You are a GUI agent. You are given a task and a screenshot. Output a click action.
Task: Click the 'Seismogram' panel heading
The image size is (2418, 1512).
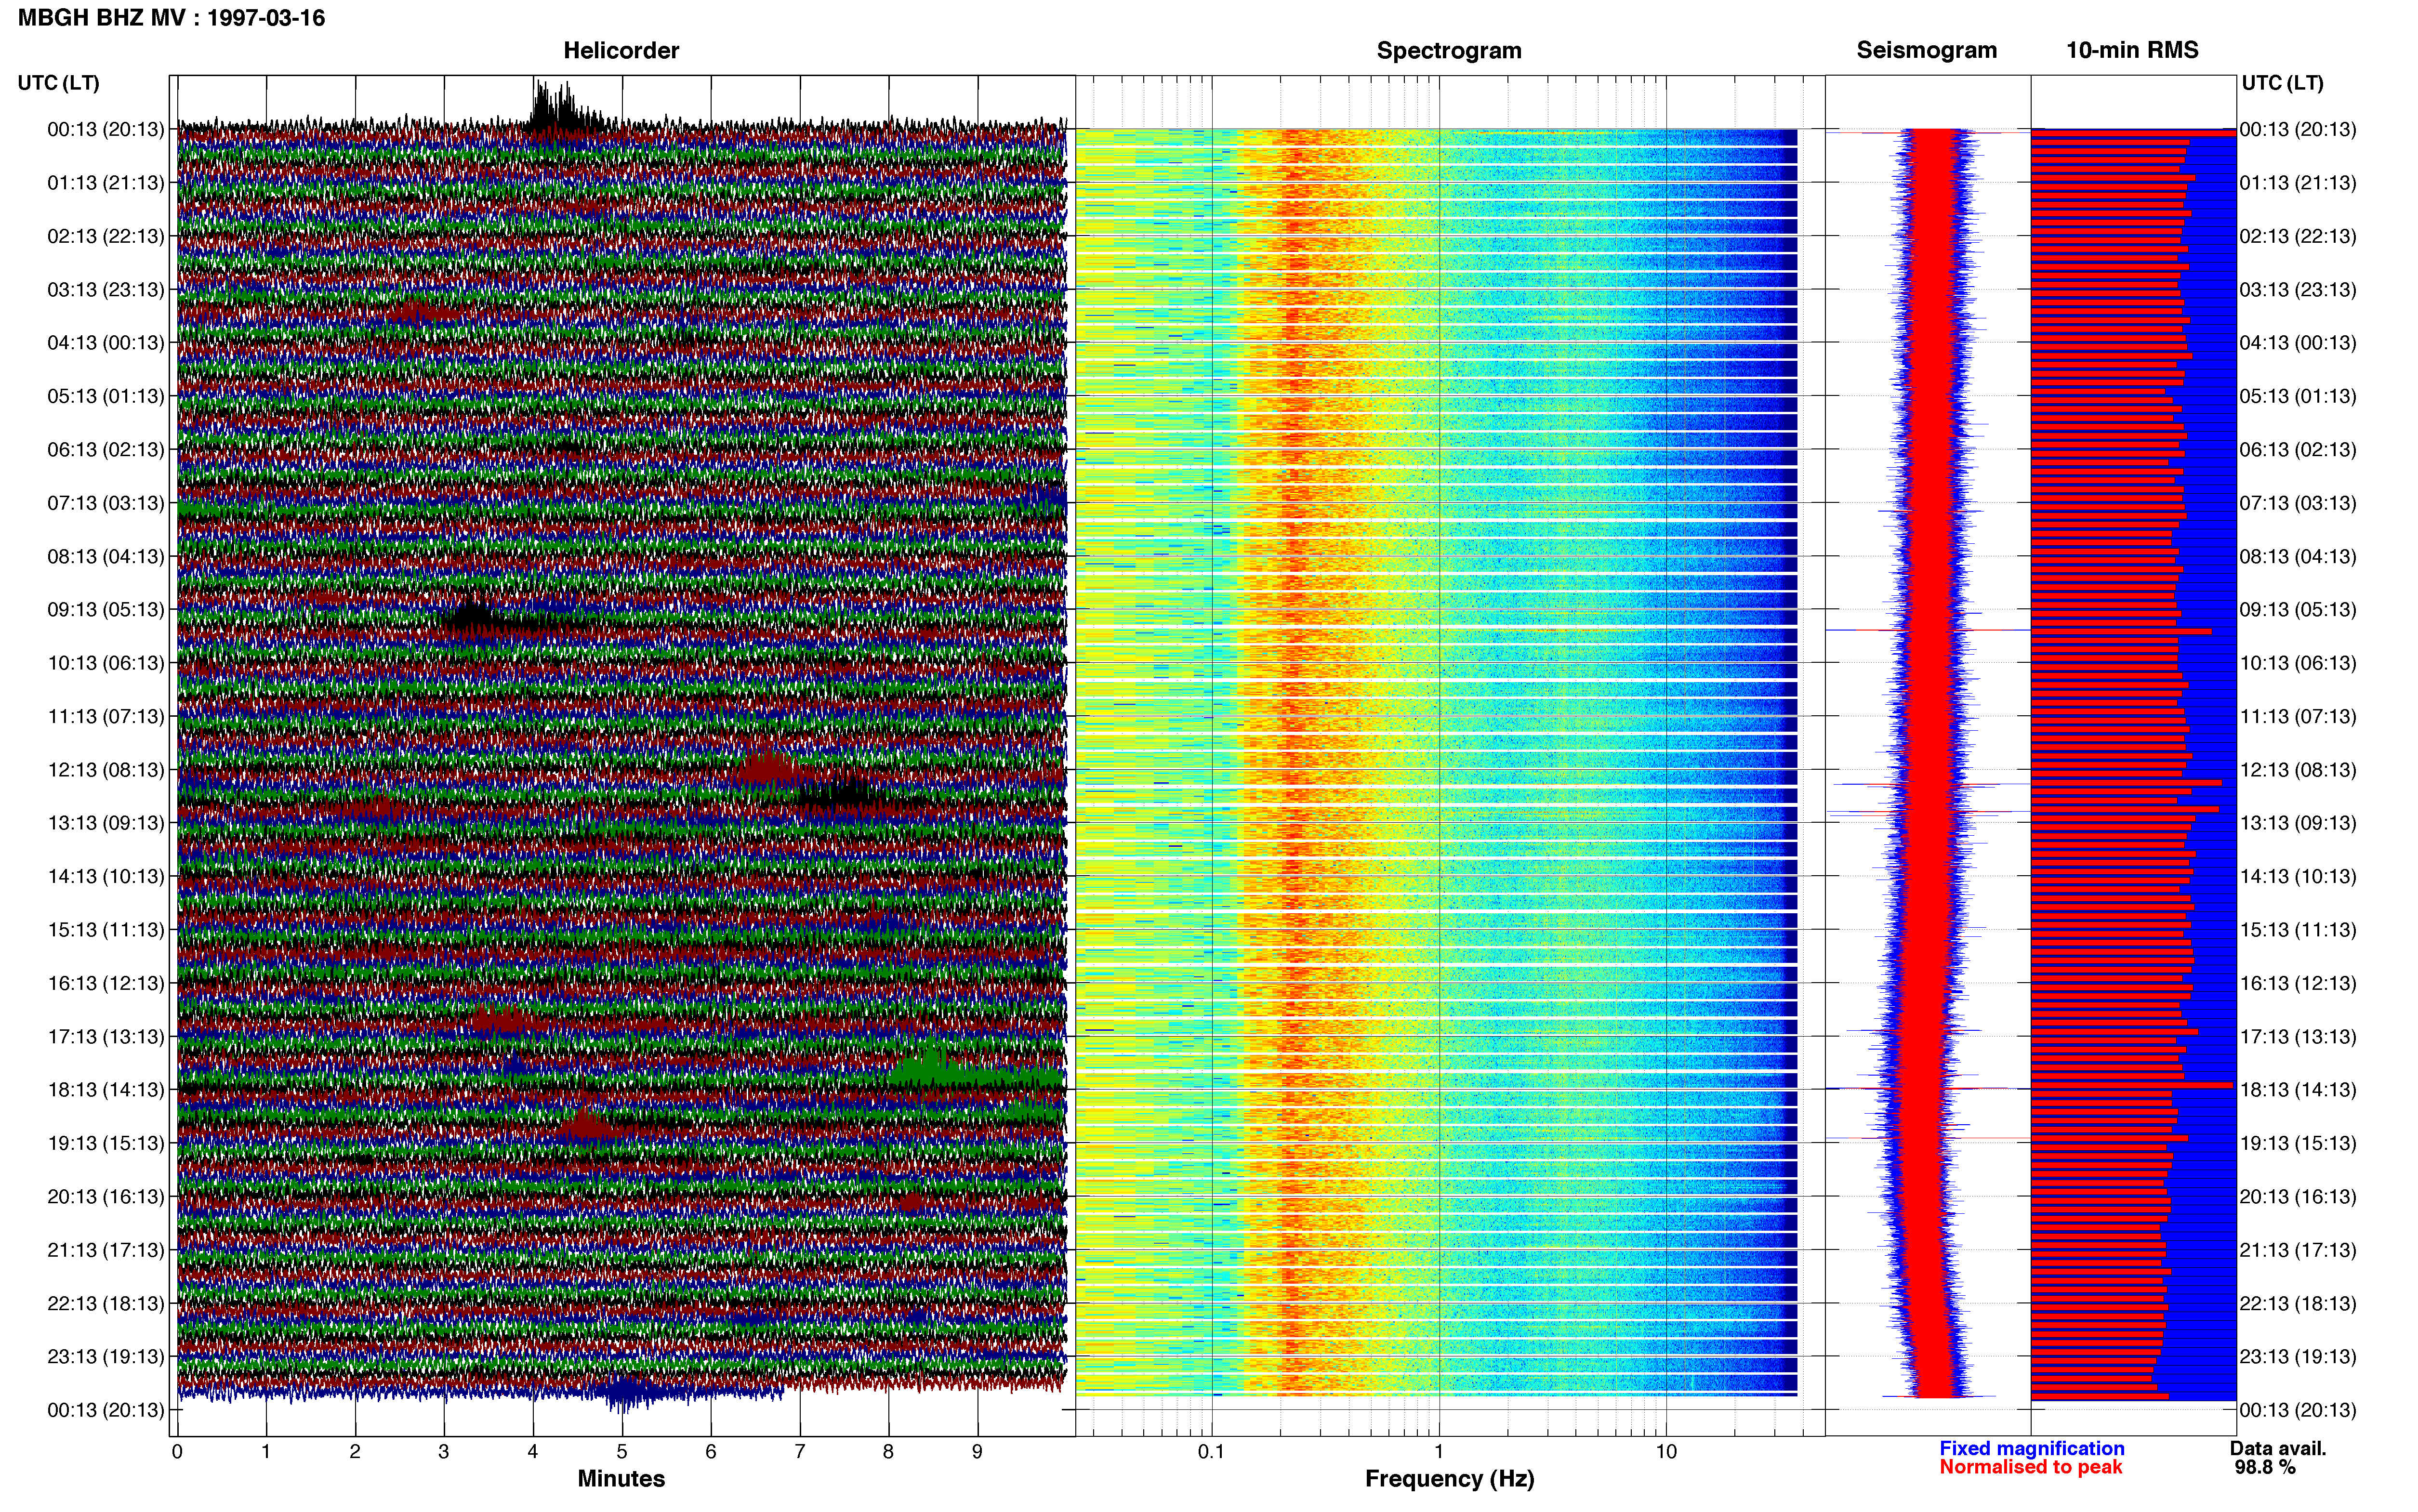(x=1926, y=50)
